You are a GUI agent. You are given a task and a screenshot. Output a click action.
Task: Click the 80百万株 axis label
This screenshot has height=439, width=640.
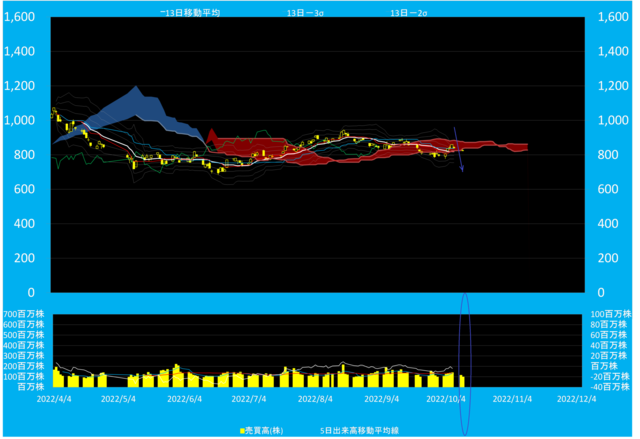pos(608,324)
